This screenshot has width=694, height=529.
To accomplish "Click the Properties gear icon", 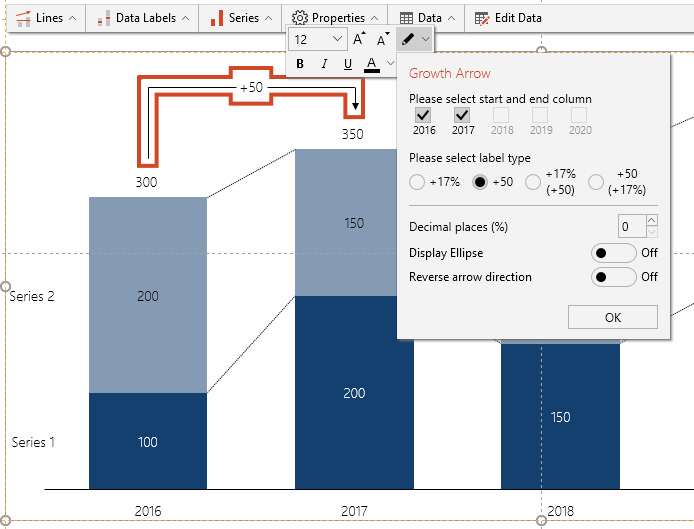I will (x=299, y=18).
